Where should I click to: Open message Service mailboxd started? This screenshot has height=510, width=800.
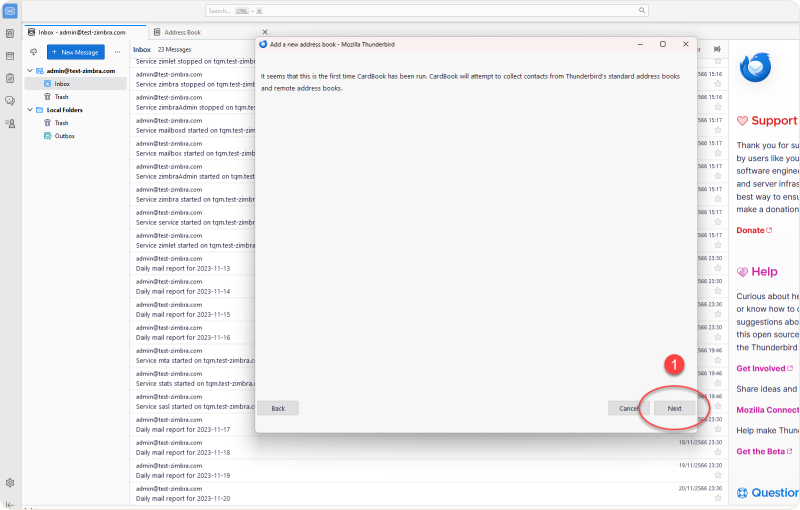(x=194, y=125)
